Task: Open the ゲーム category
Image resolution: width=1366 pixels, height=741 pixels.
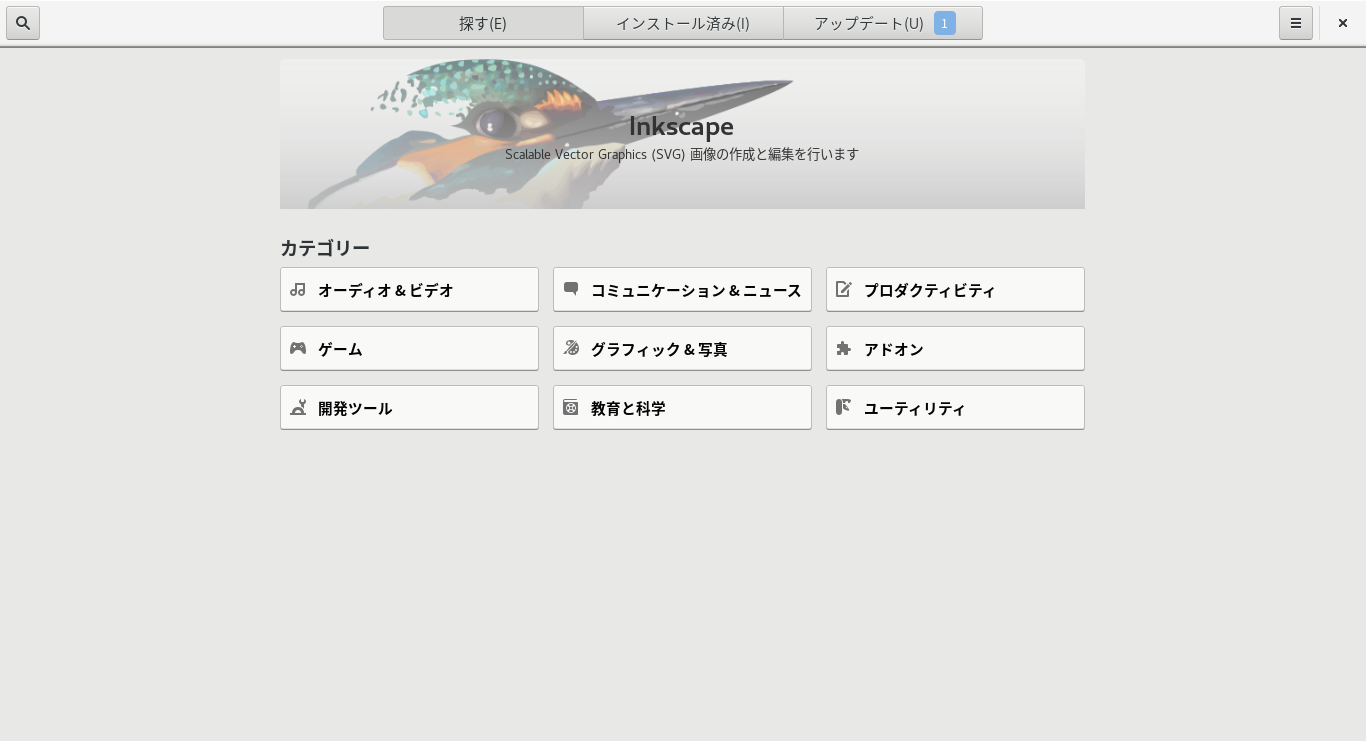Action: tap(409, 348)
